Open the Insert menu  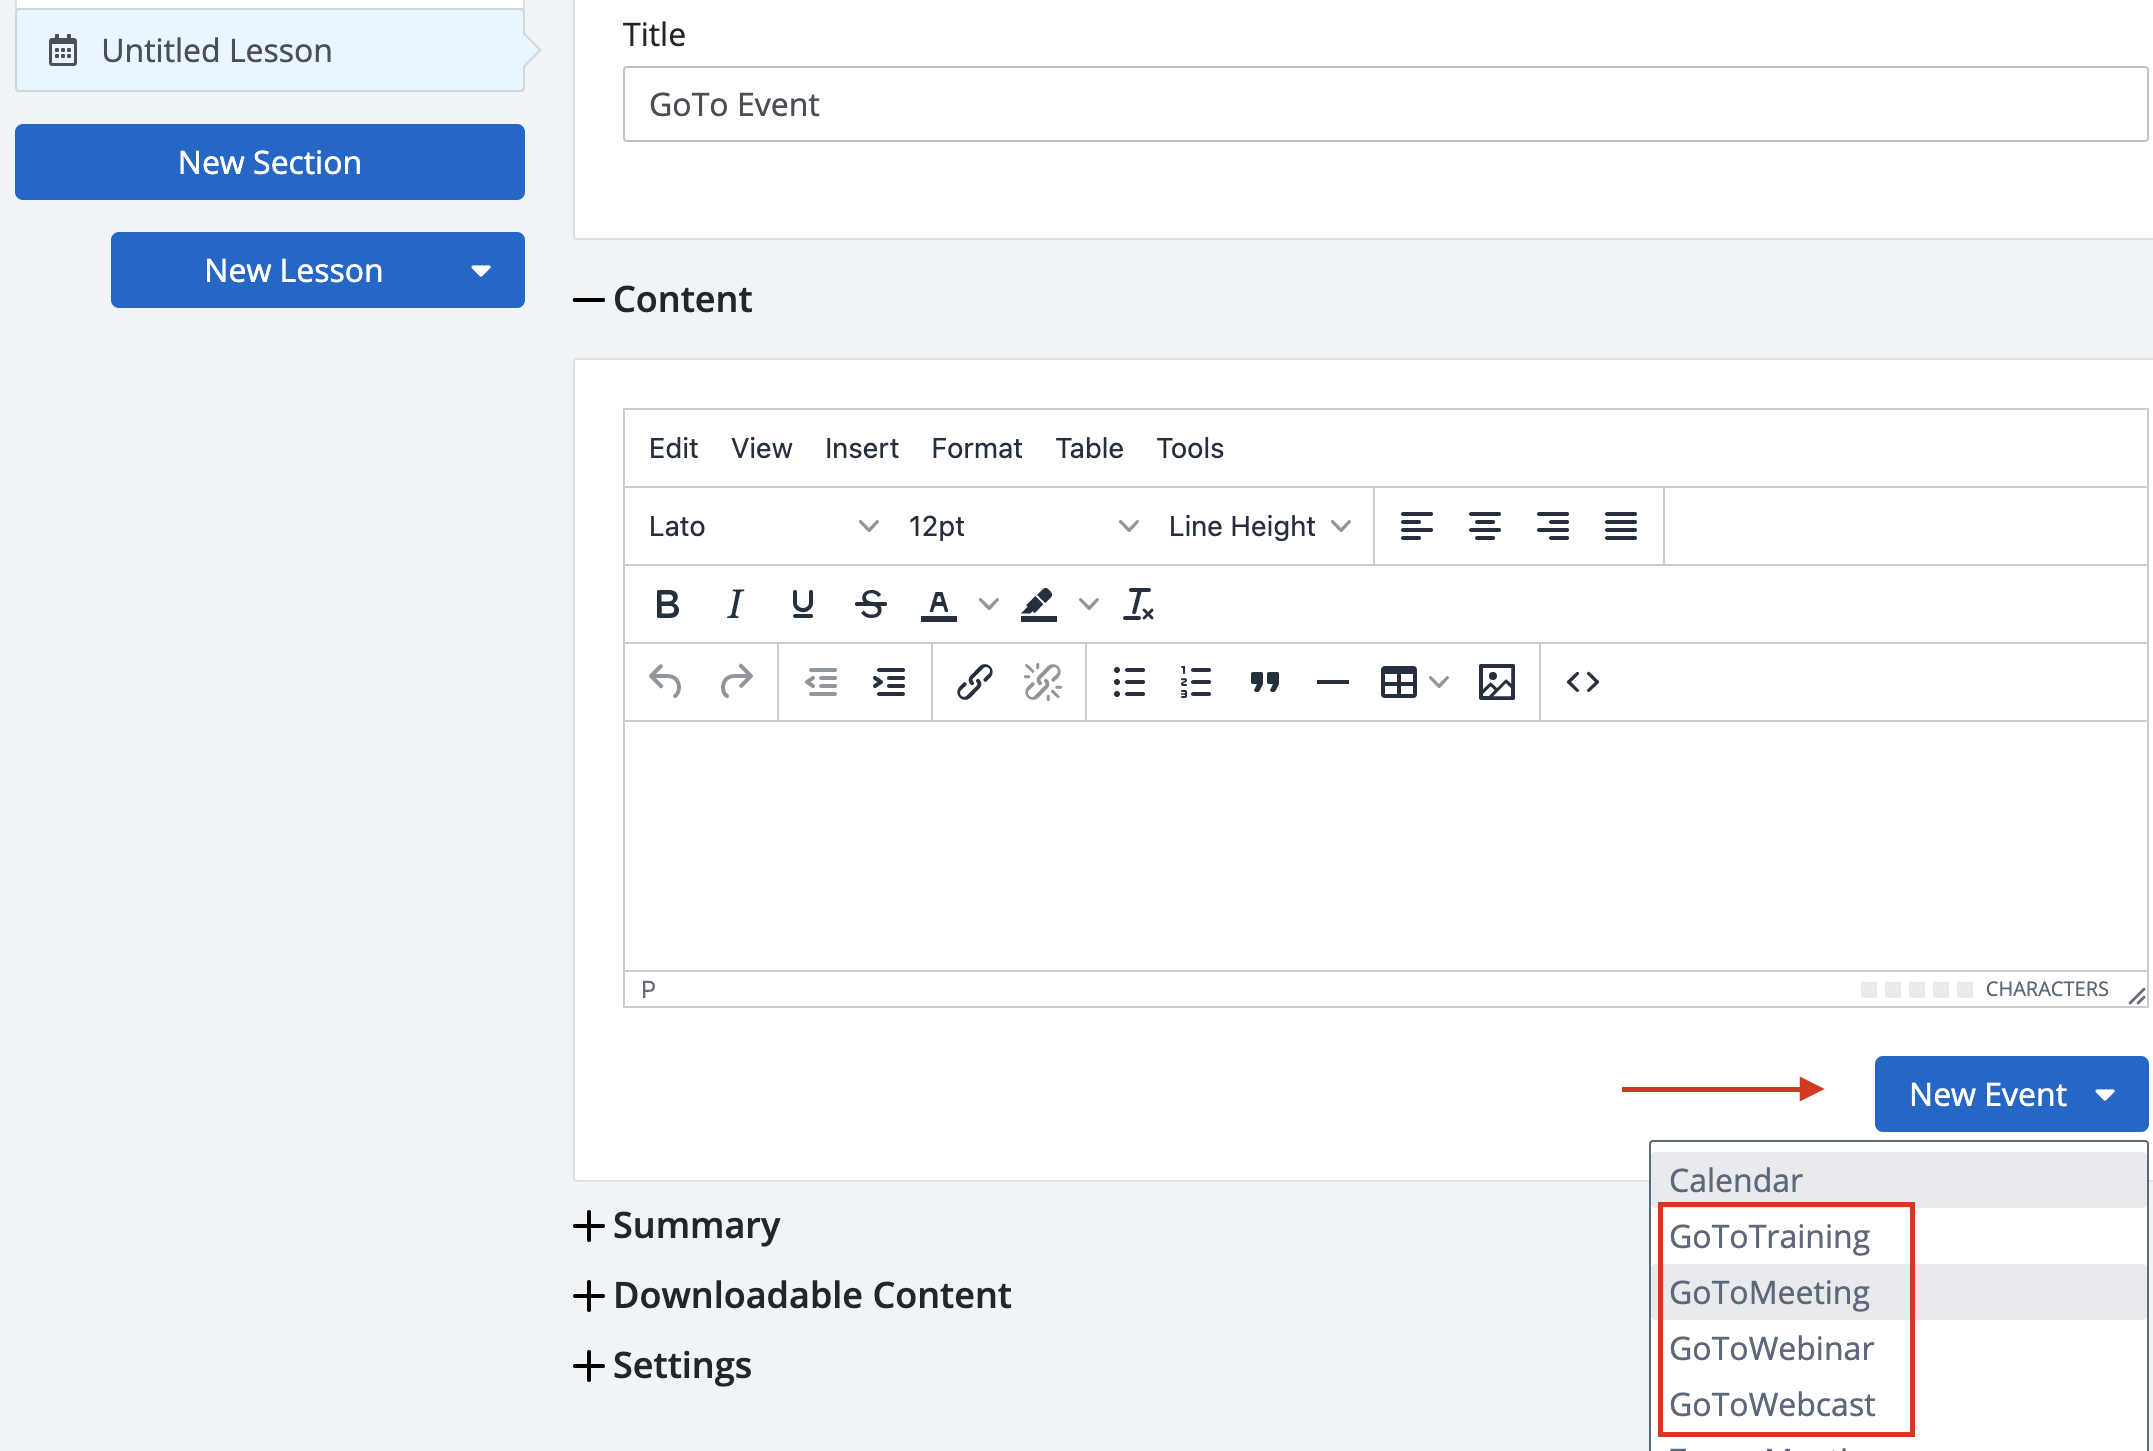click(x=861, y=448)
